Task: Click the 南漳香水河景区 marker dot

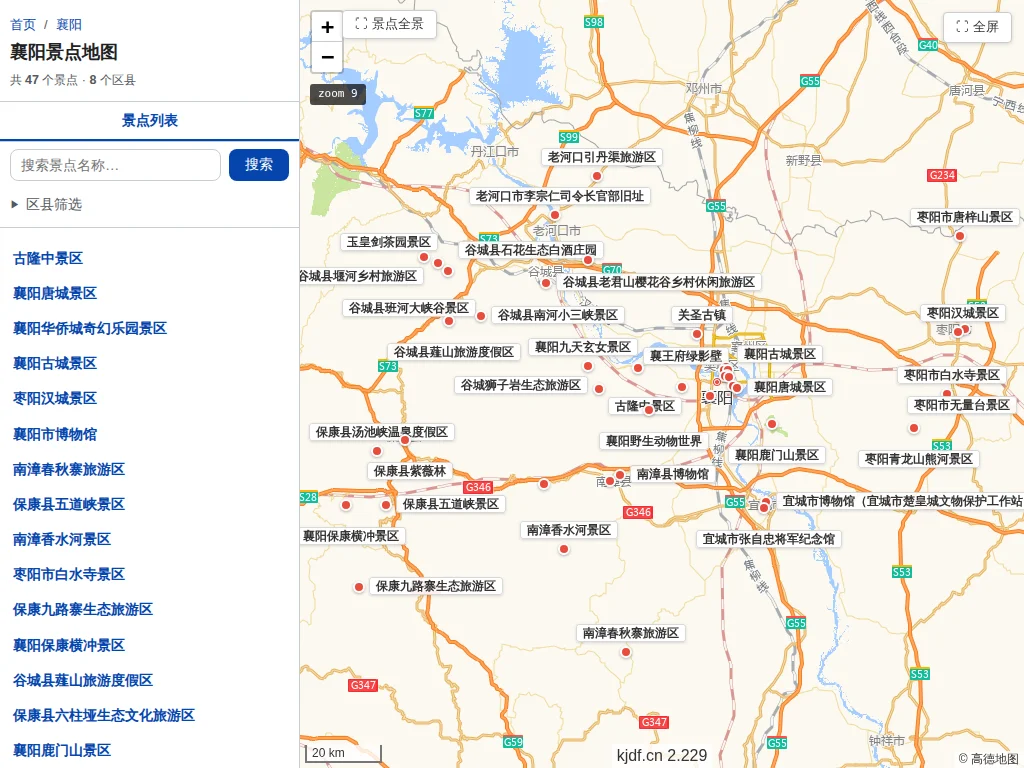Action: (564, 549)
